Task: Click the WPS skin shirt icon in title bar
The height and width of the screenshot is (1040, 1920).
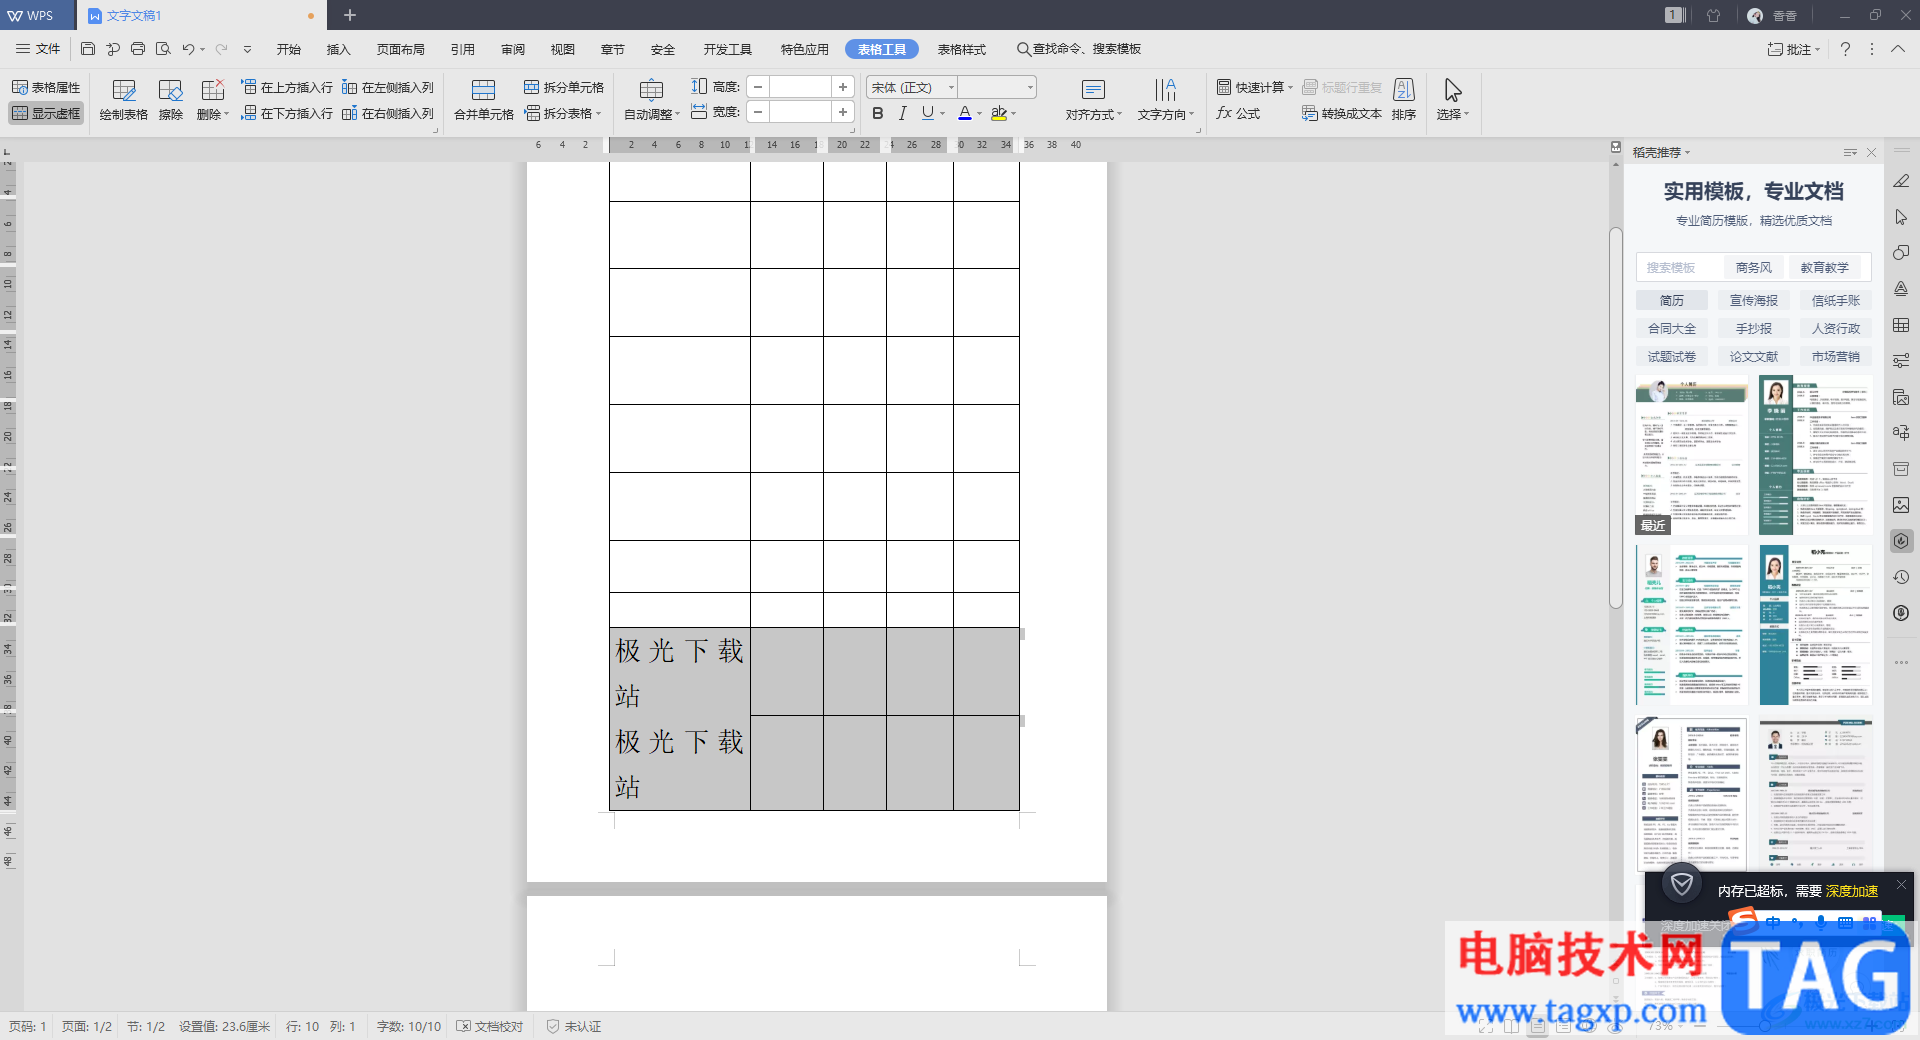Action: [1713, 15]
